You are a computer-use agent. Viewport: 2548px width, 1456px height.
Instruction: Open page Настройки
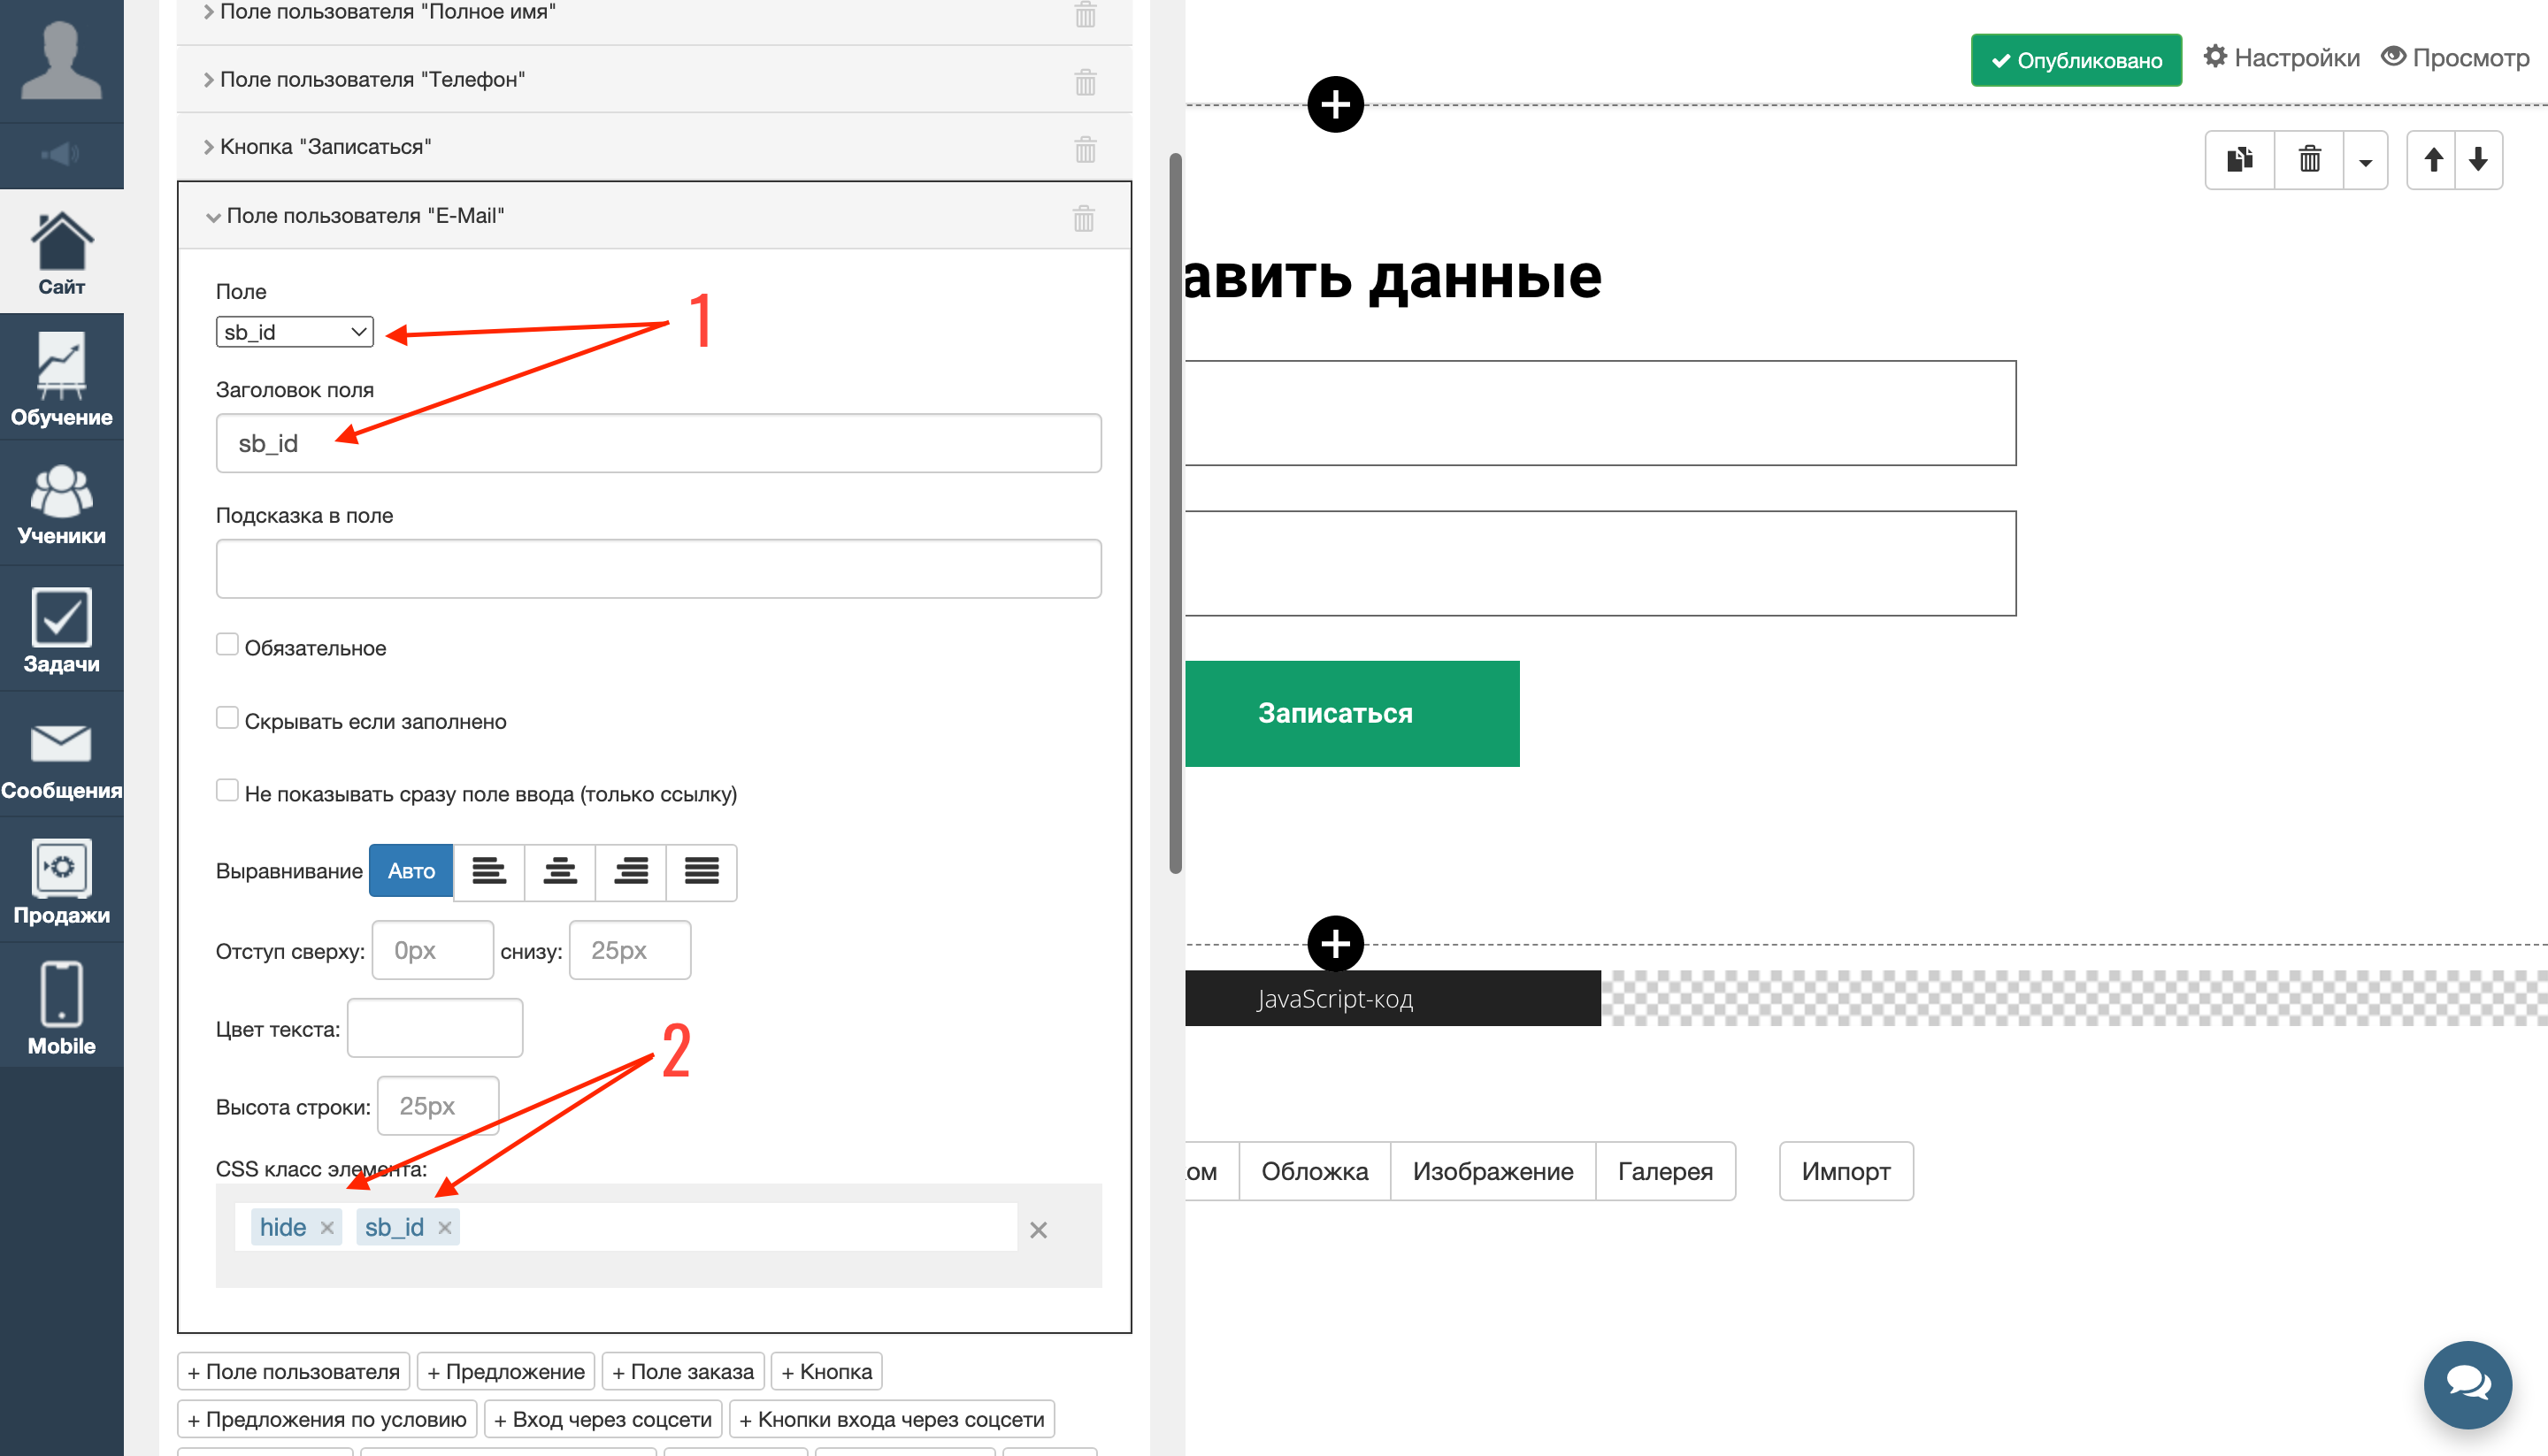click(2282, 57)
